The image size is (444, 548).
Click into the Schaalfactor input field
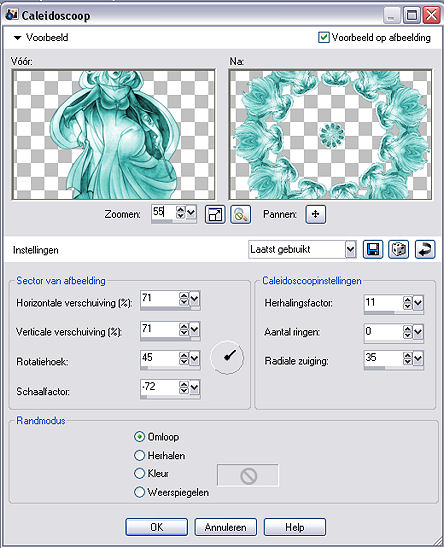[x=159, y=387]
